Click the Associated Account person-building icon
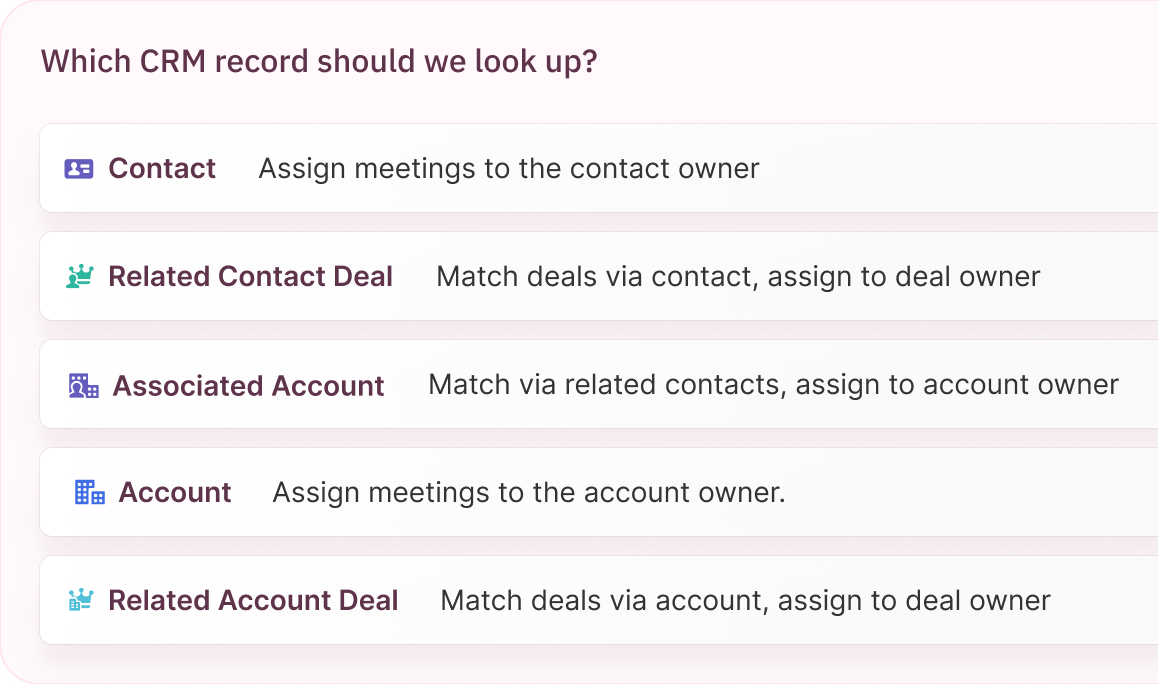Screen dimensions: 1158x684 pos(83,386)
